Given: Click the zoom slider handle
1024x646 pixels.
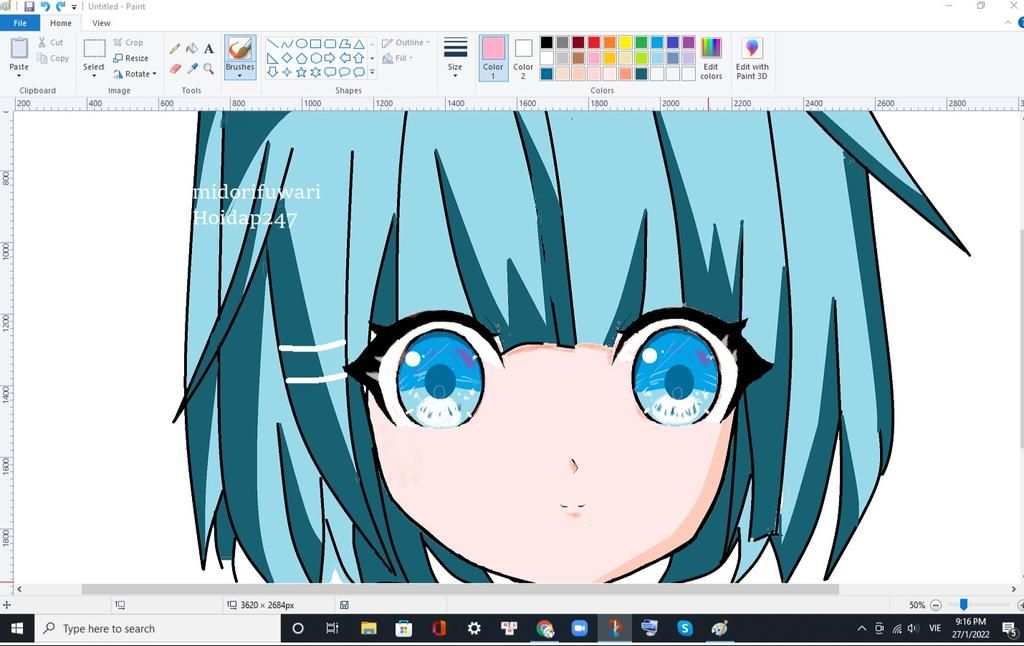Looking at the screenshot, I should (x=963, y=605).
